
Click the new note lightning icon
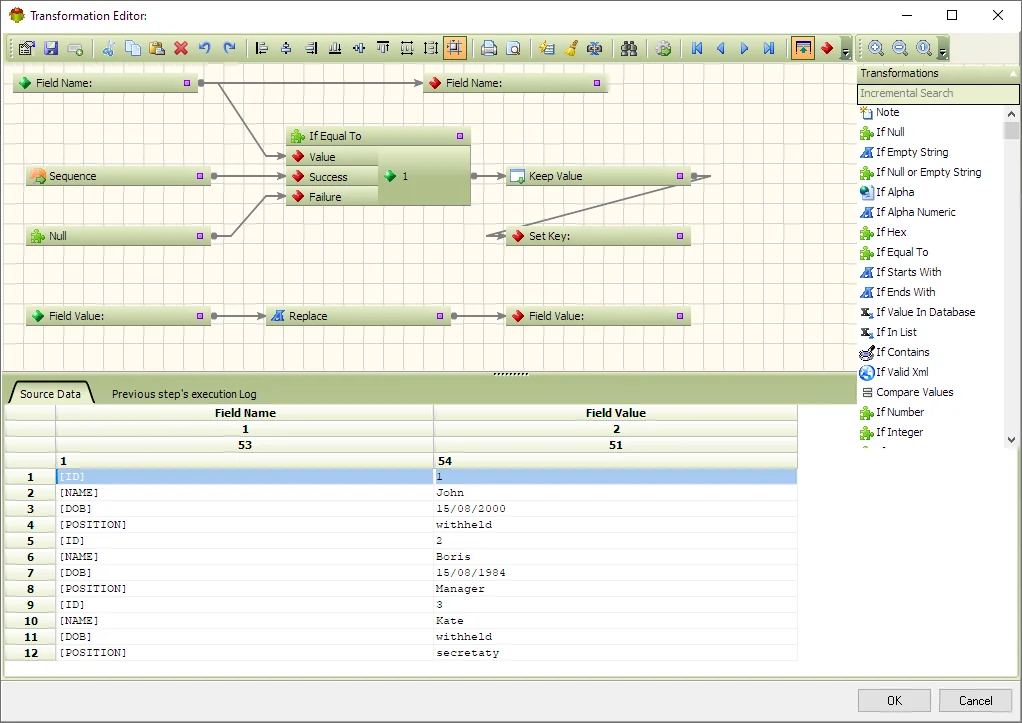[546, 48]
